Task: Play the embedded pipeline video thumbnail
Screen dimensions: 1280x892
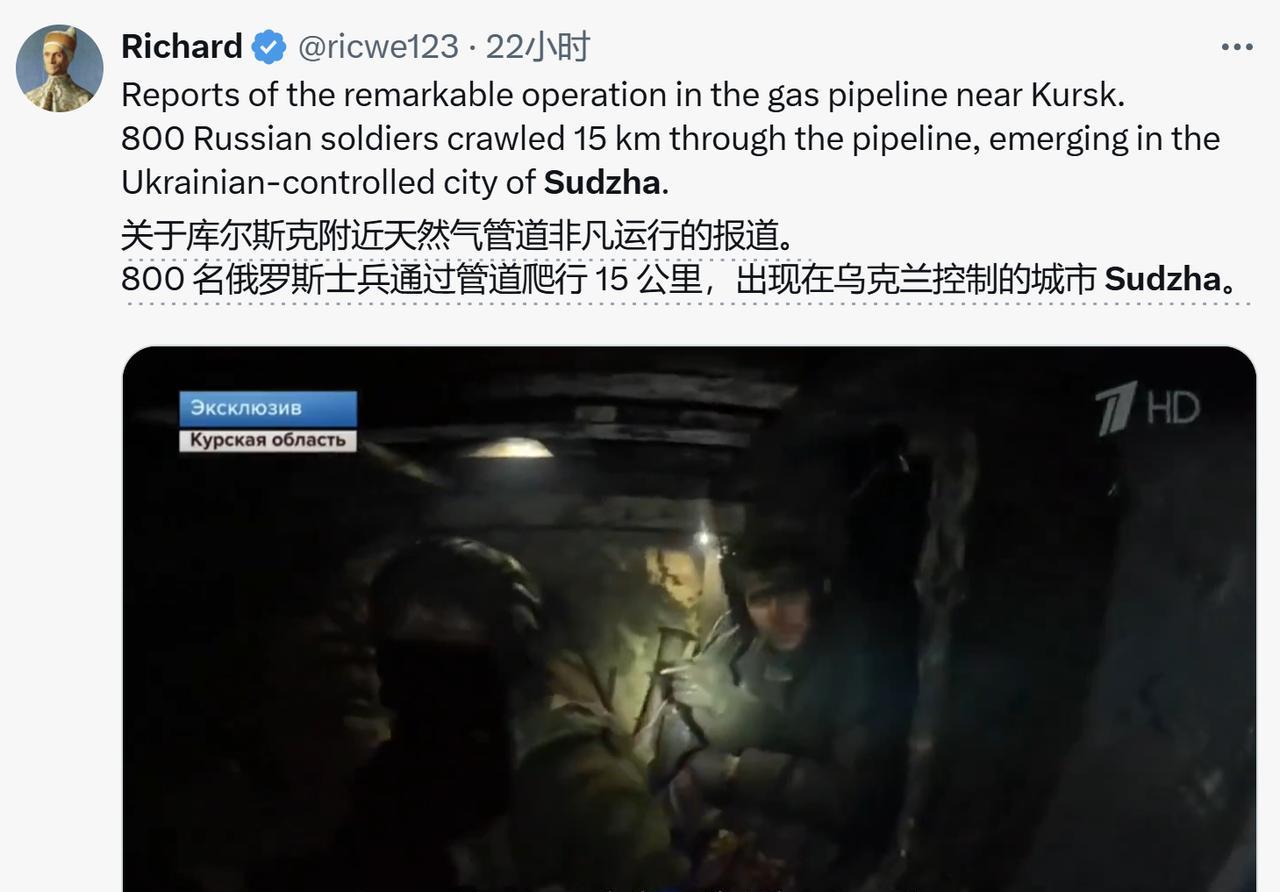Action: [x=689, y=618]
